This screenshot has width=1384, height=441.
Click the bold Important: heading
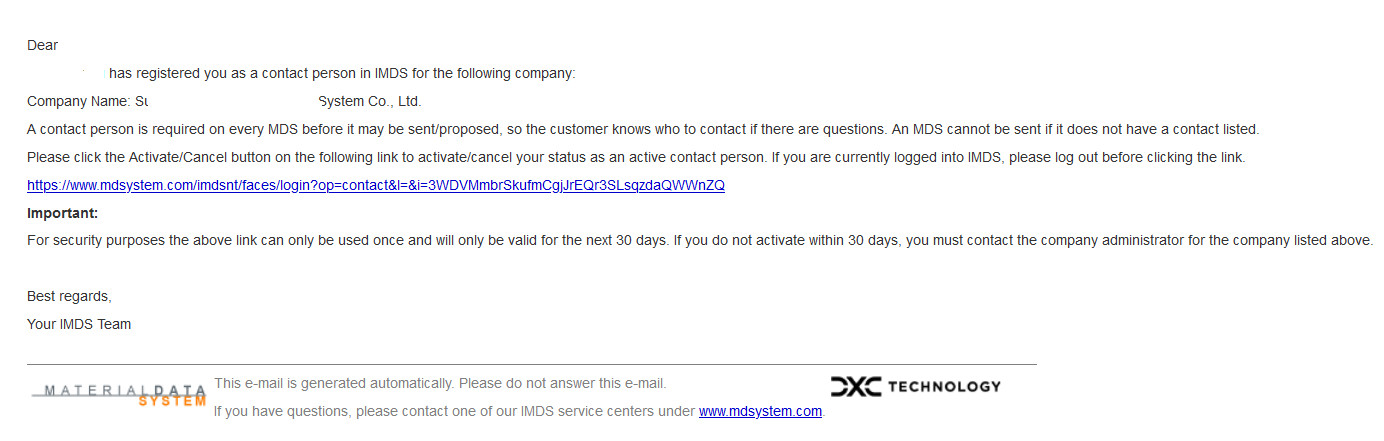coord(62,213)
